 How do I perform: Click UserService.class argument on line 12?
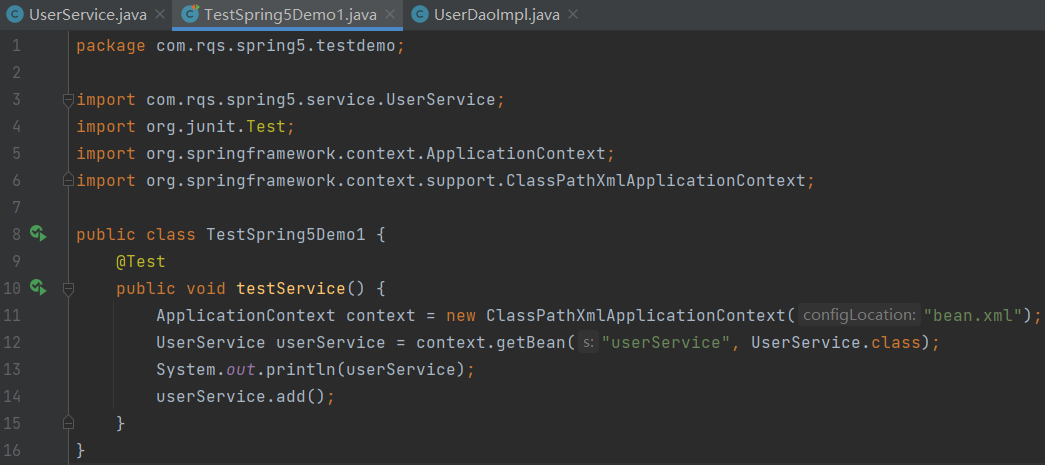836,342
